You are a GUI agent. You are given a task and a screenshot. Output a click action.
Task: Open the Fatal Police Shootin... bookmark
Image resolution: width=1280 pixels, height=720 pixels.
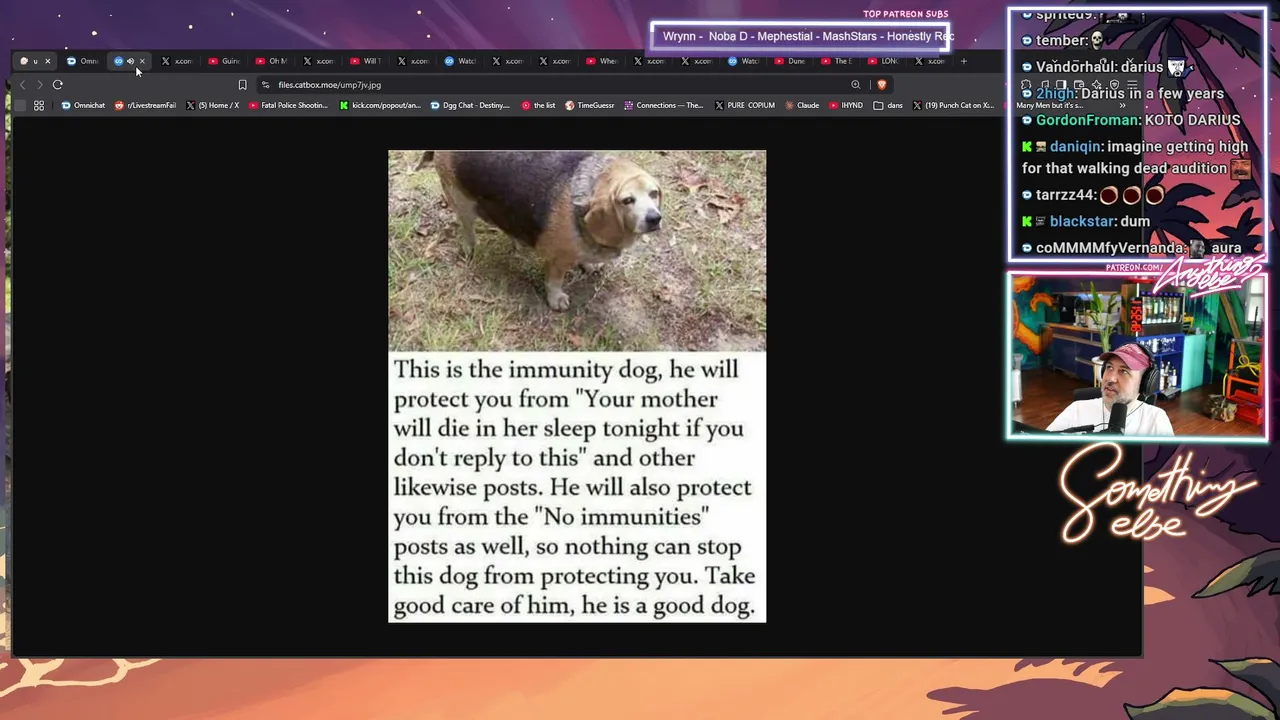[288, 105]
